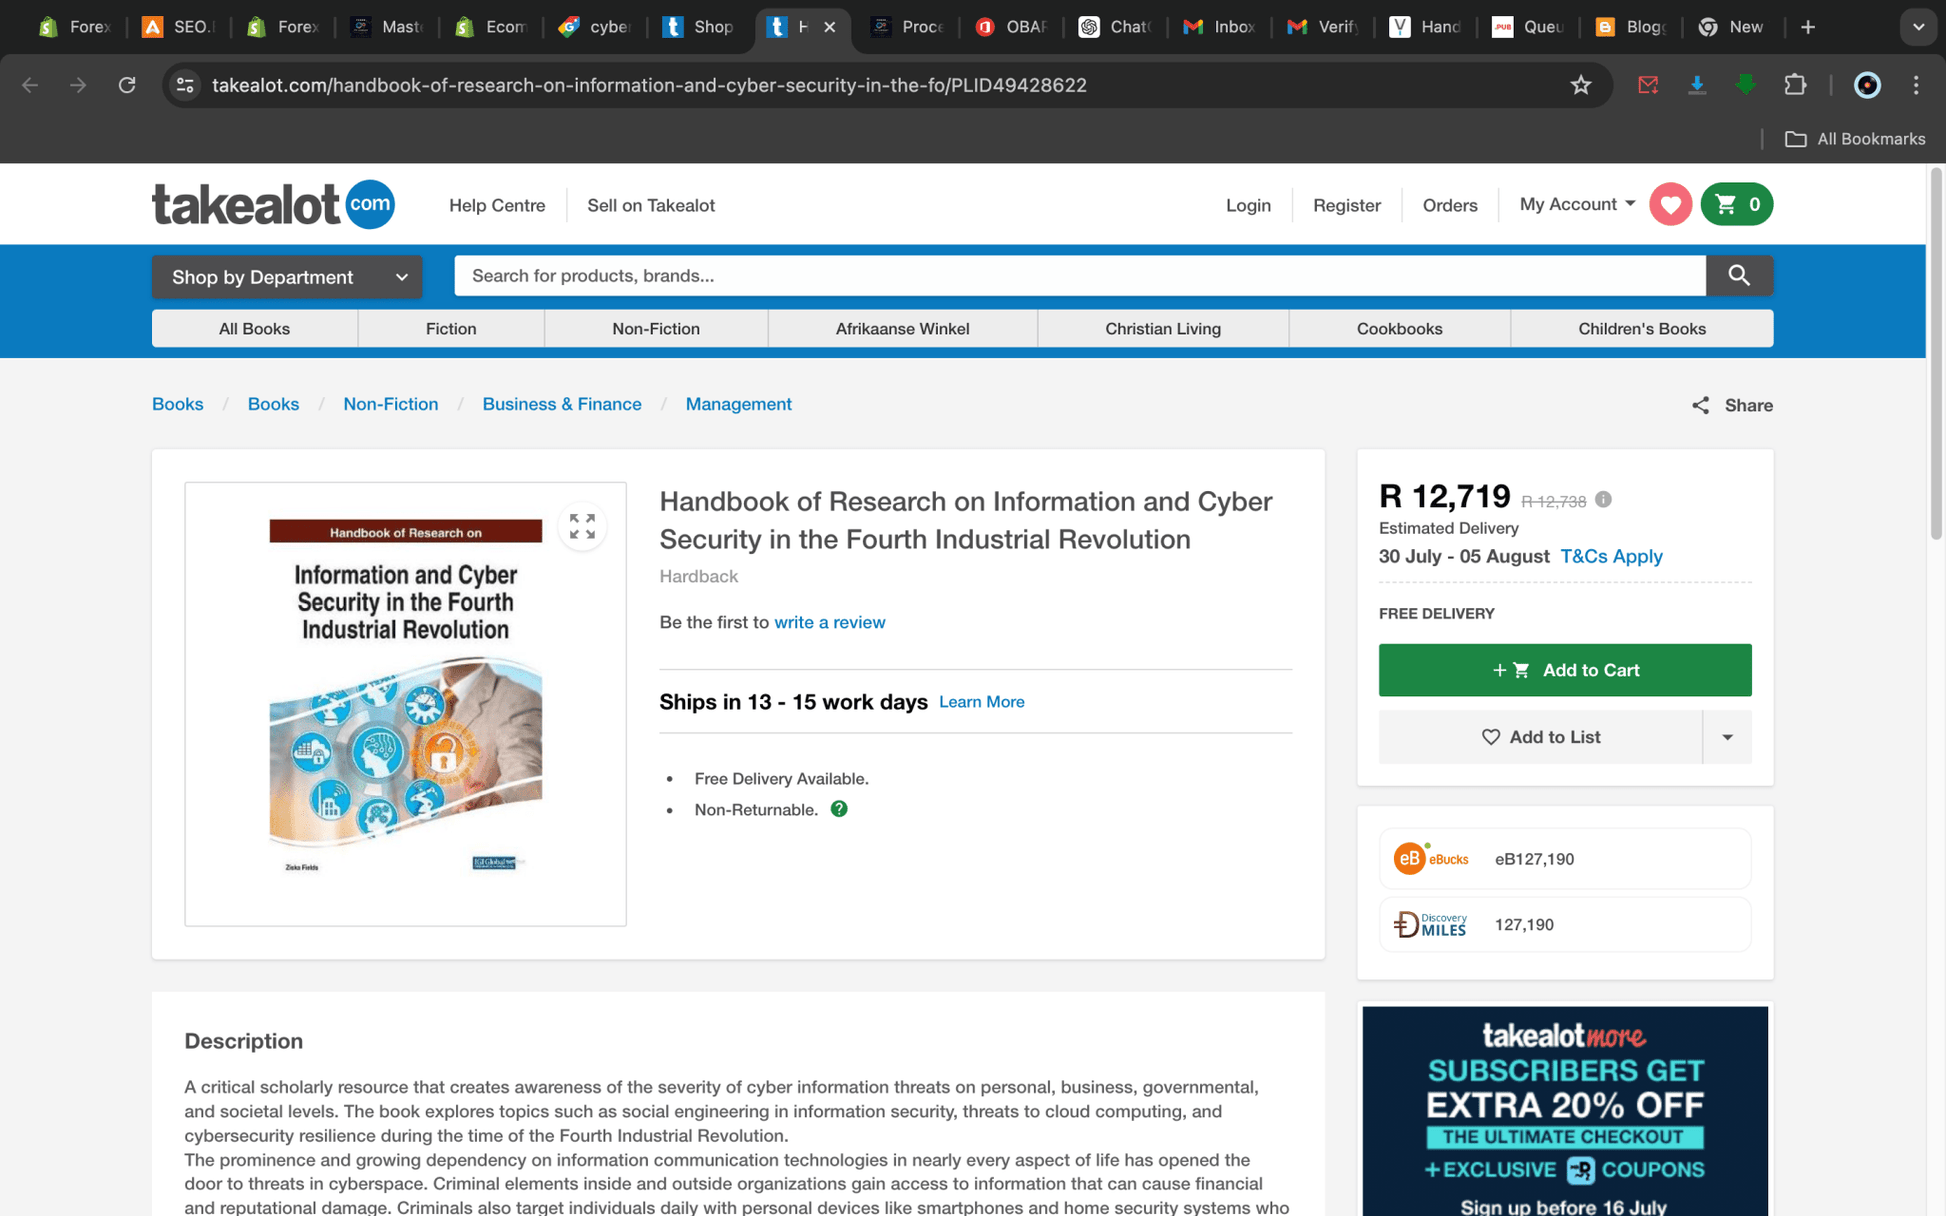Click the page vertical scrollbar

point(1936,355)
